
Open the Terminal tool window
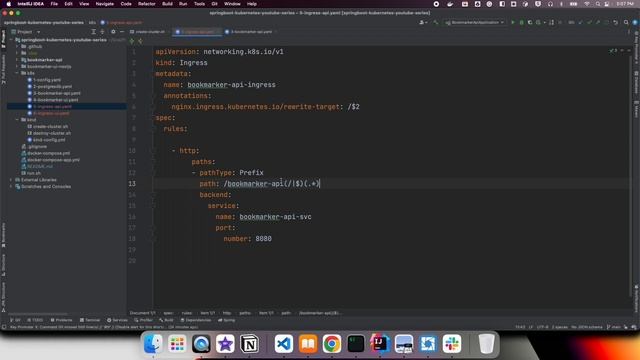click(x=90, y=320)
